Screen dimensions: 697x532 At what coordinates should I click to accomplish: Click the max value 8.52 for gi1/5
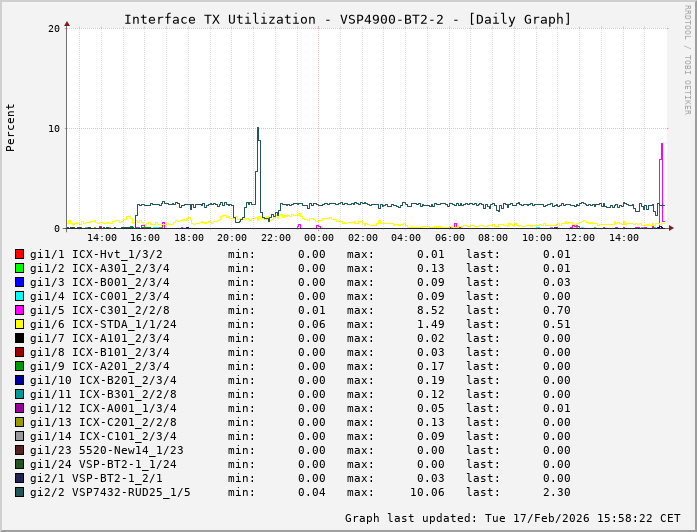point(430,311)
